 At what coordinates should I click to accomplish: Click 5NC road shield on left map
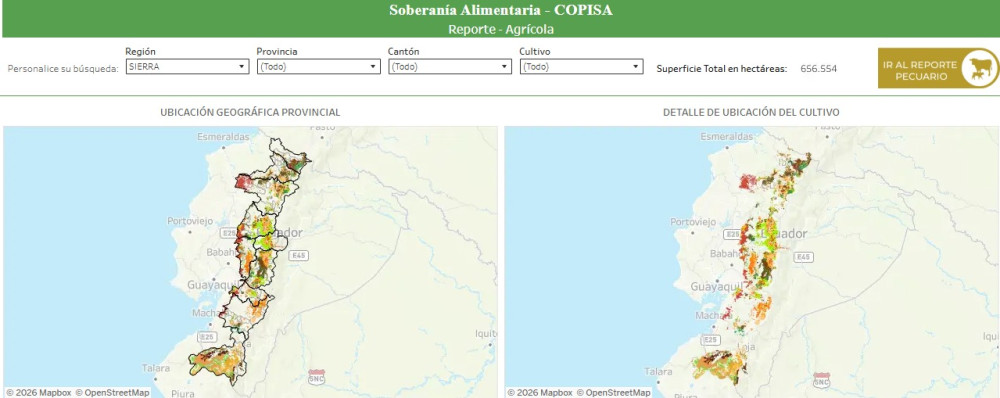click(317, 376)
